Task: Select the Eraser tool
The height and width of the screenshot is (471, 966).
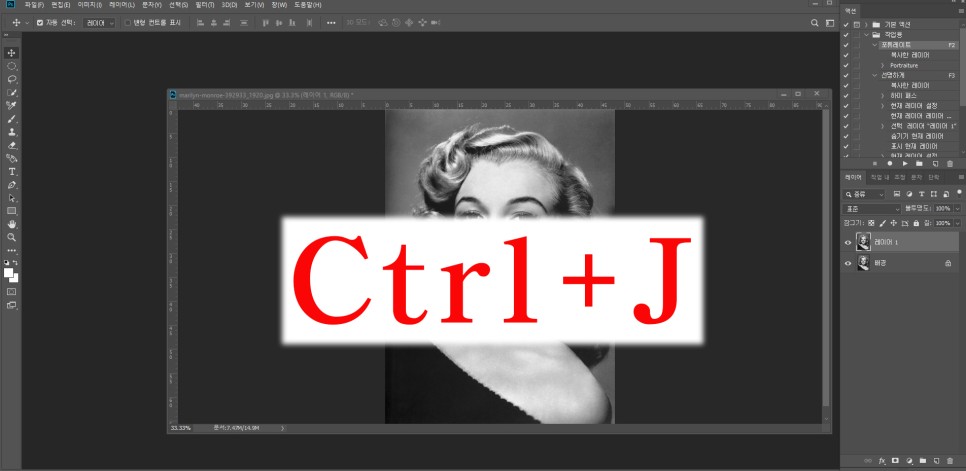Action: point(12,145)
